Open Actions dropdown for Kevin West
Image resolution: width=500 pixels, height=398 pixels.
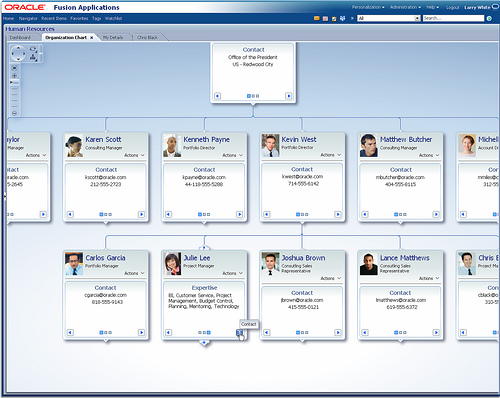331,155
